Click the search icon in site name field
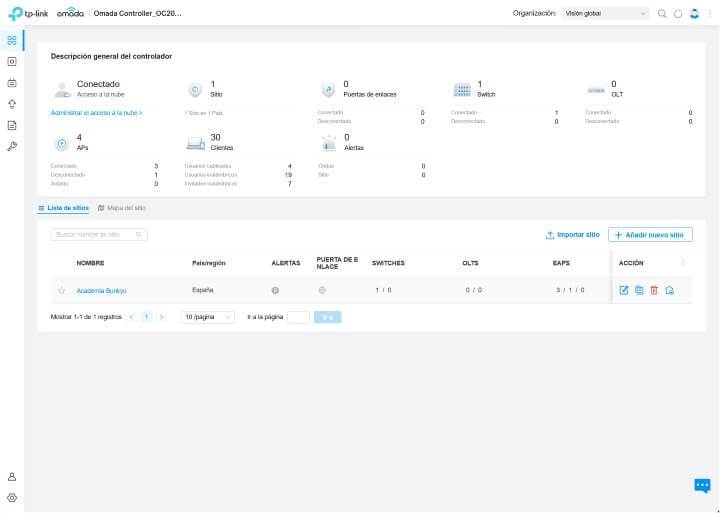The height and width of the screenshot is (513, 720). click(139, 235)
